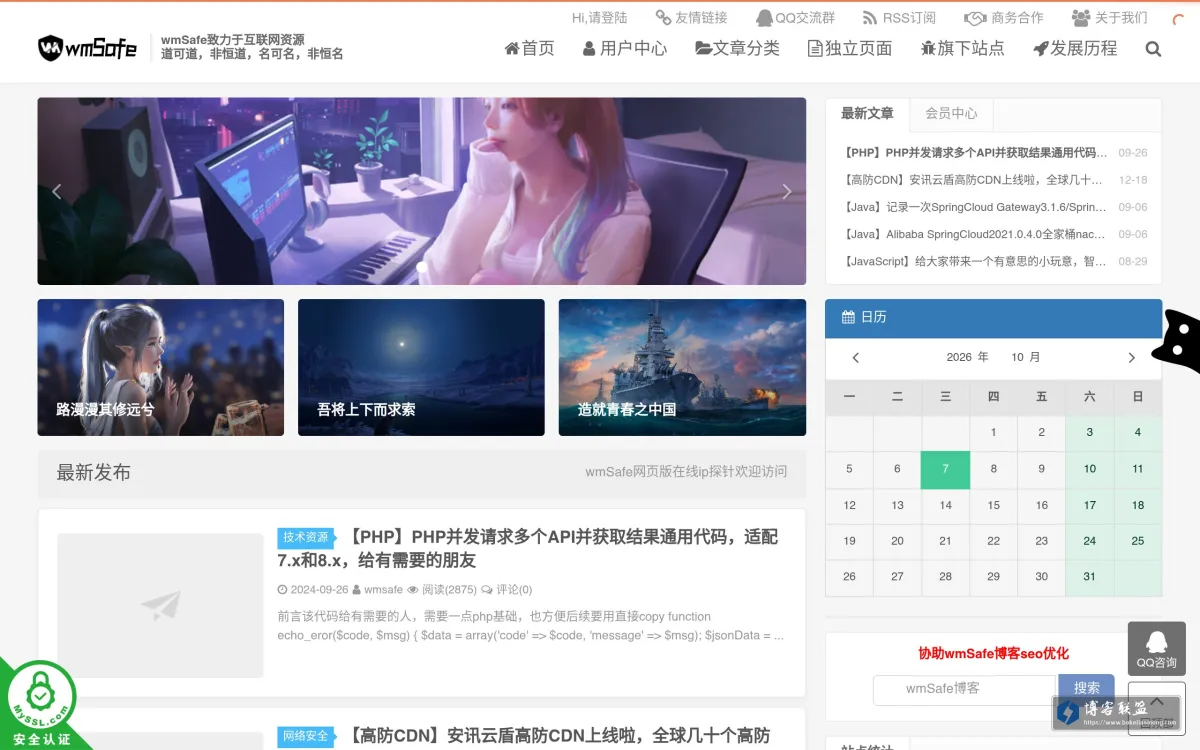The image size is (1200, 750).
Task: Click main banner slide image
Action: coord(421,191)
